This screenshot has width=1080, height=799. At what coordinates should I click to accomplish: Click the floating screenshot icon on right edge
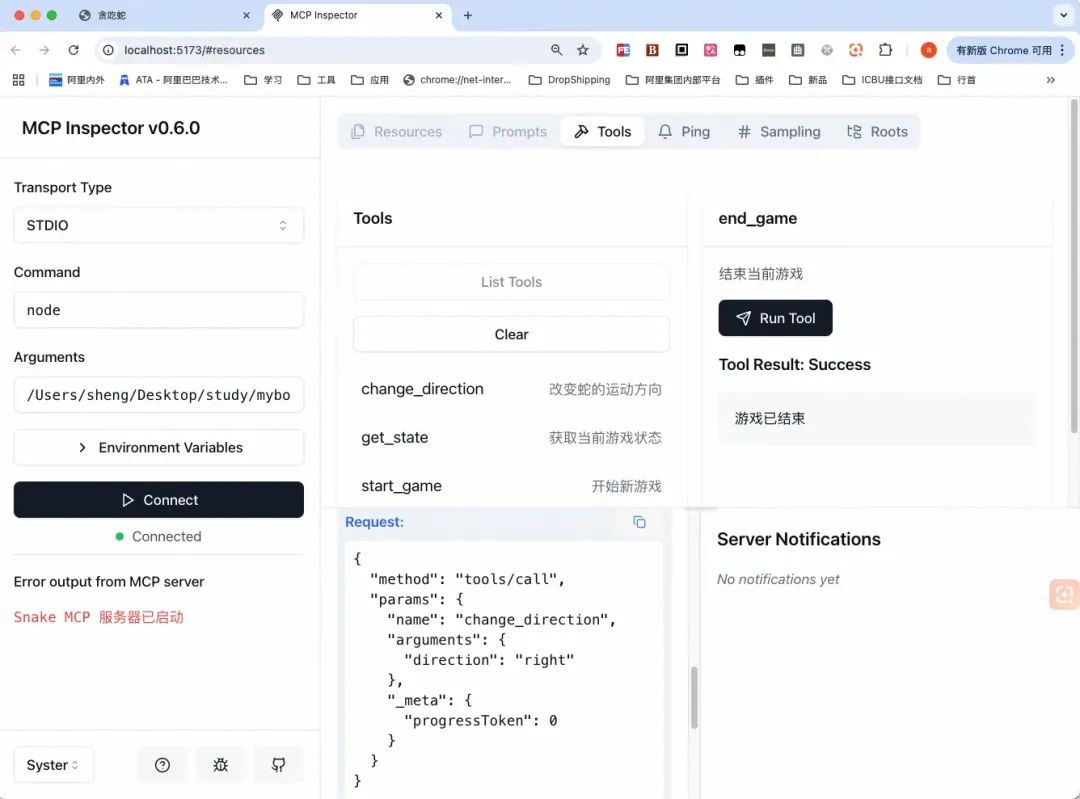click(1064, 595)
